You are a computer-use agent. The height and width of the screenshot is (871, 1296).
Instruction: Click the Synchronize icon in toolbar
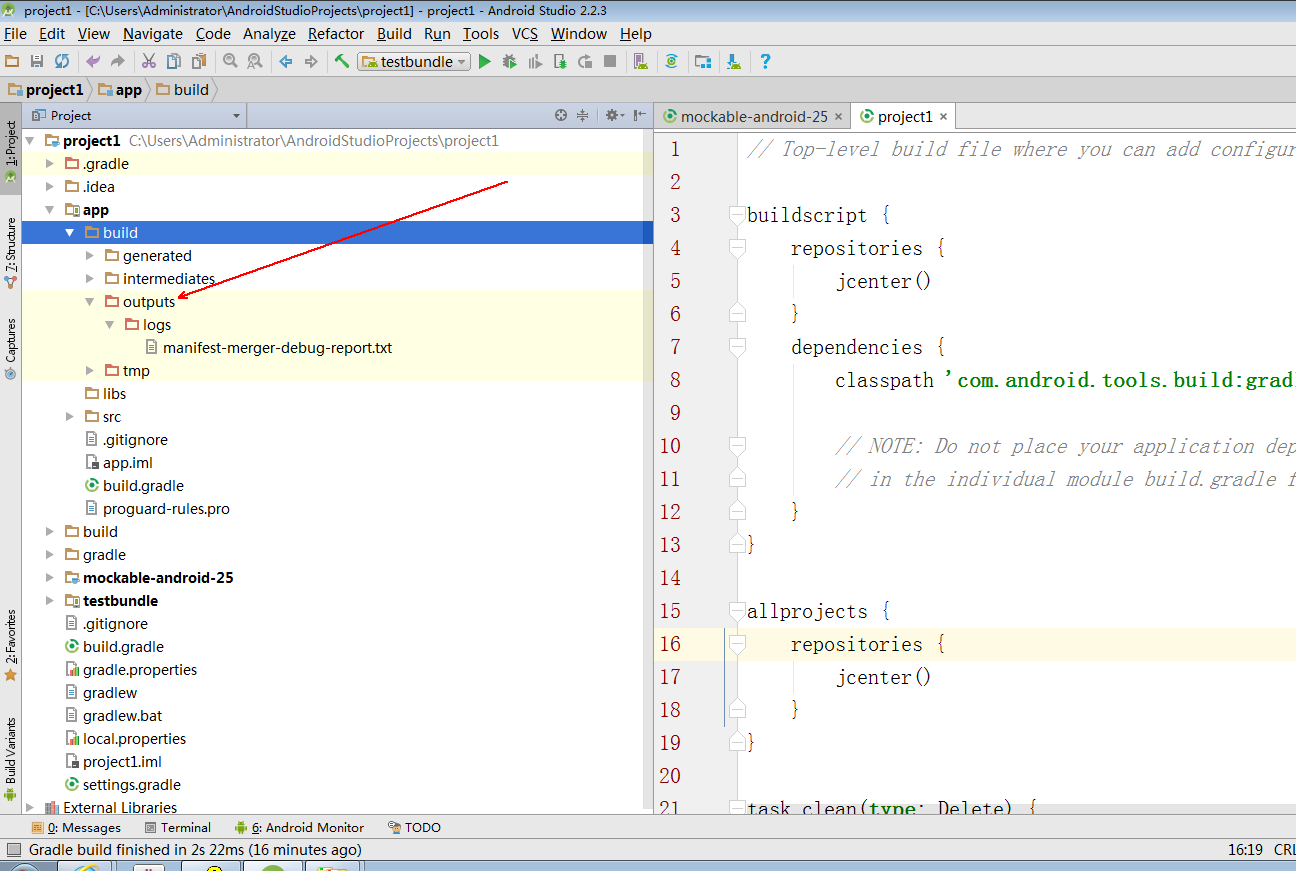tap(62, 61)
